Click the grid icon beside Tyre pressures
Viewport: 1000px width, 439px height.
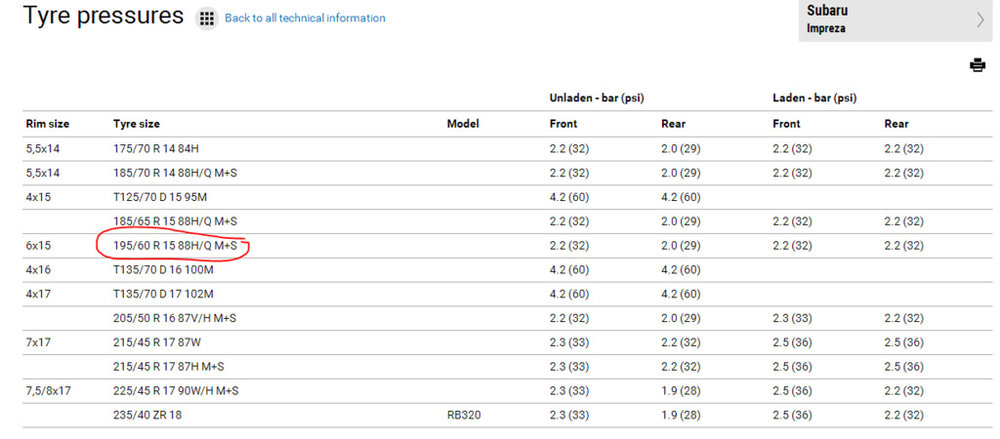pos(206,19)
